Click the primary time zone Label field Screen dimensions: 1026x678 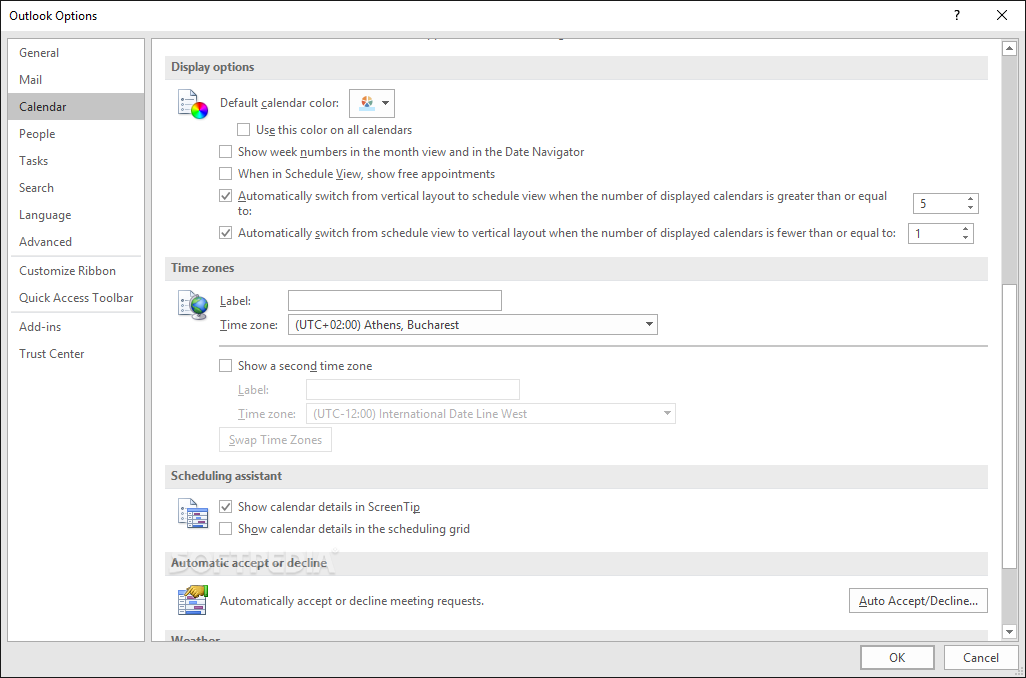[x=395, y=300]
